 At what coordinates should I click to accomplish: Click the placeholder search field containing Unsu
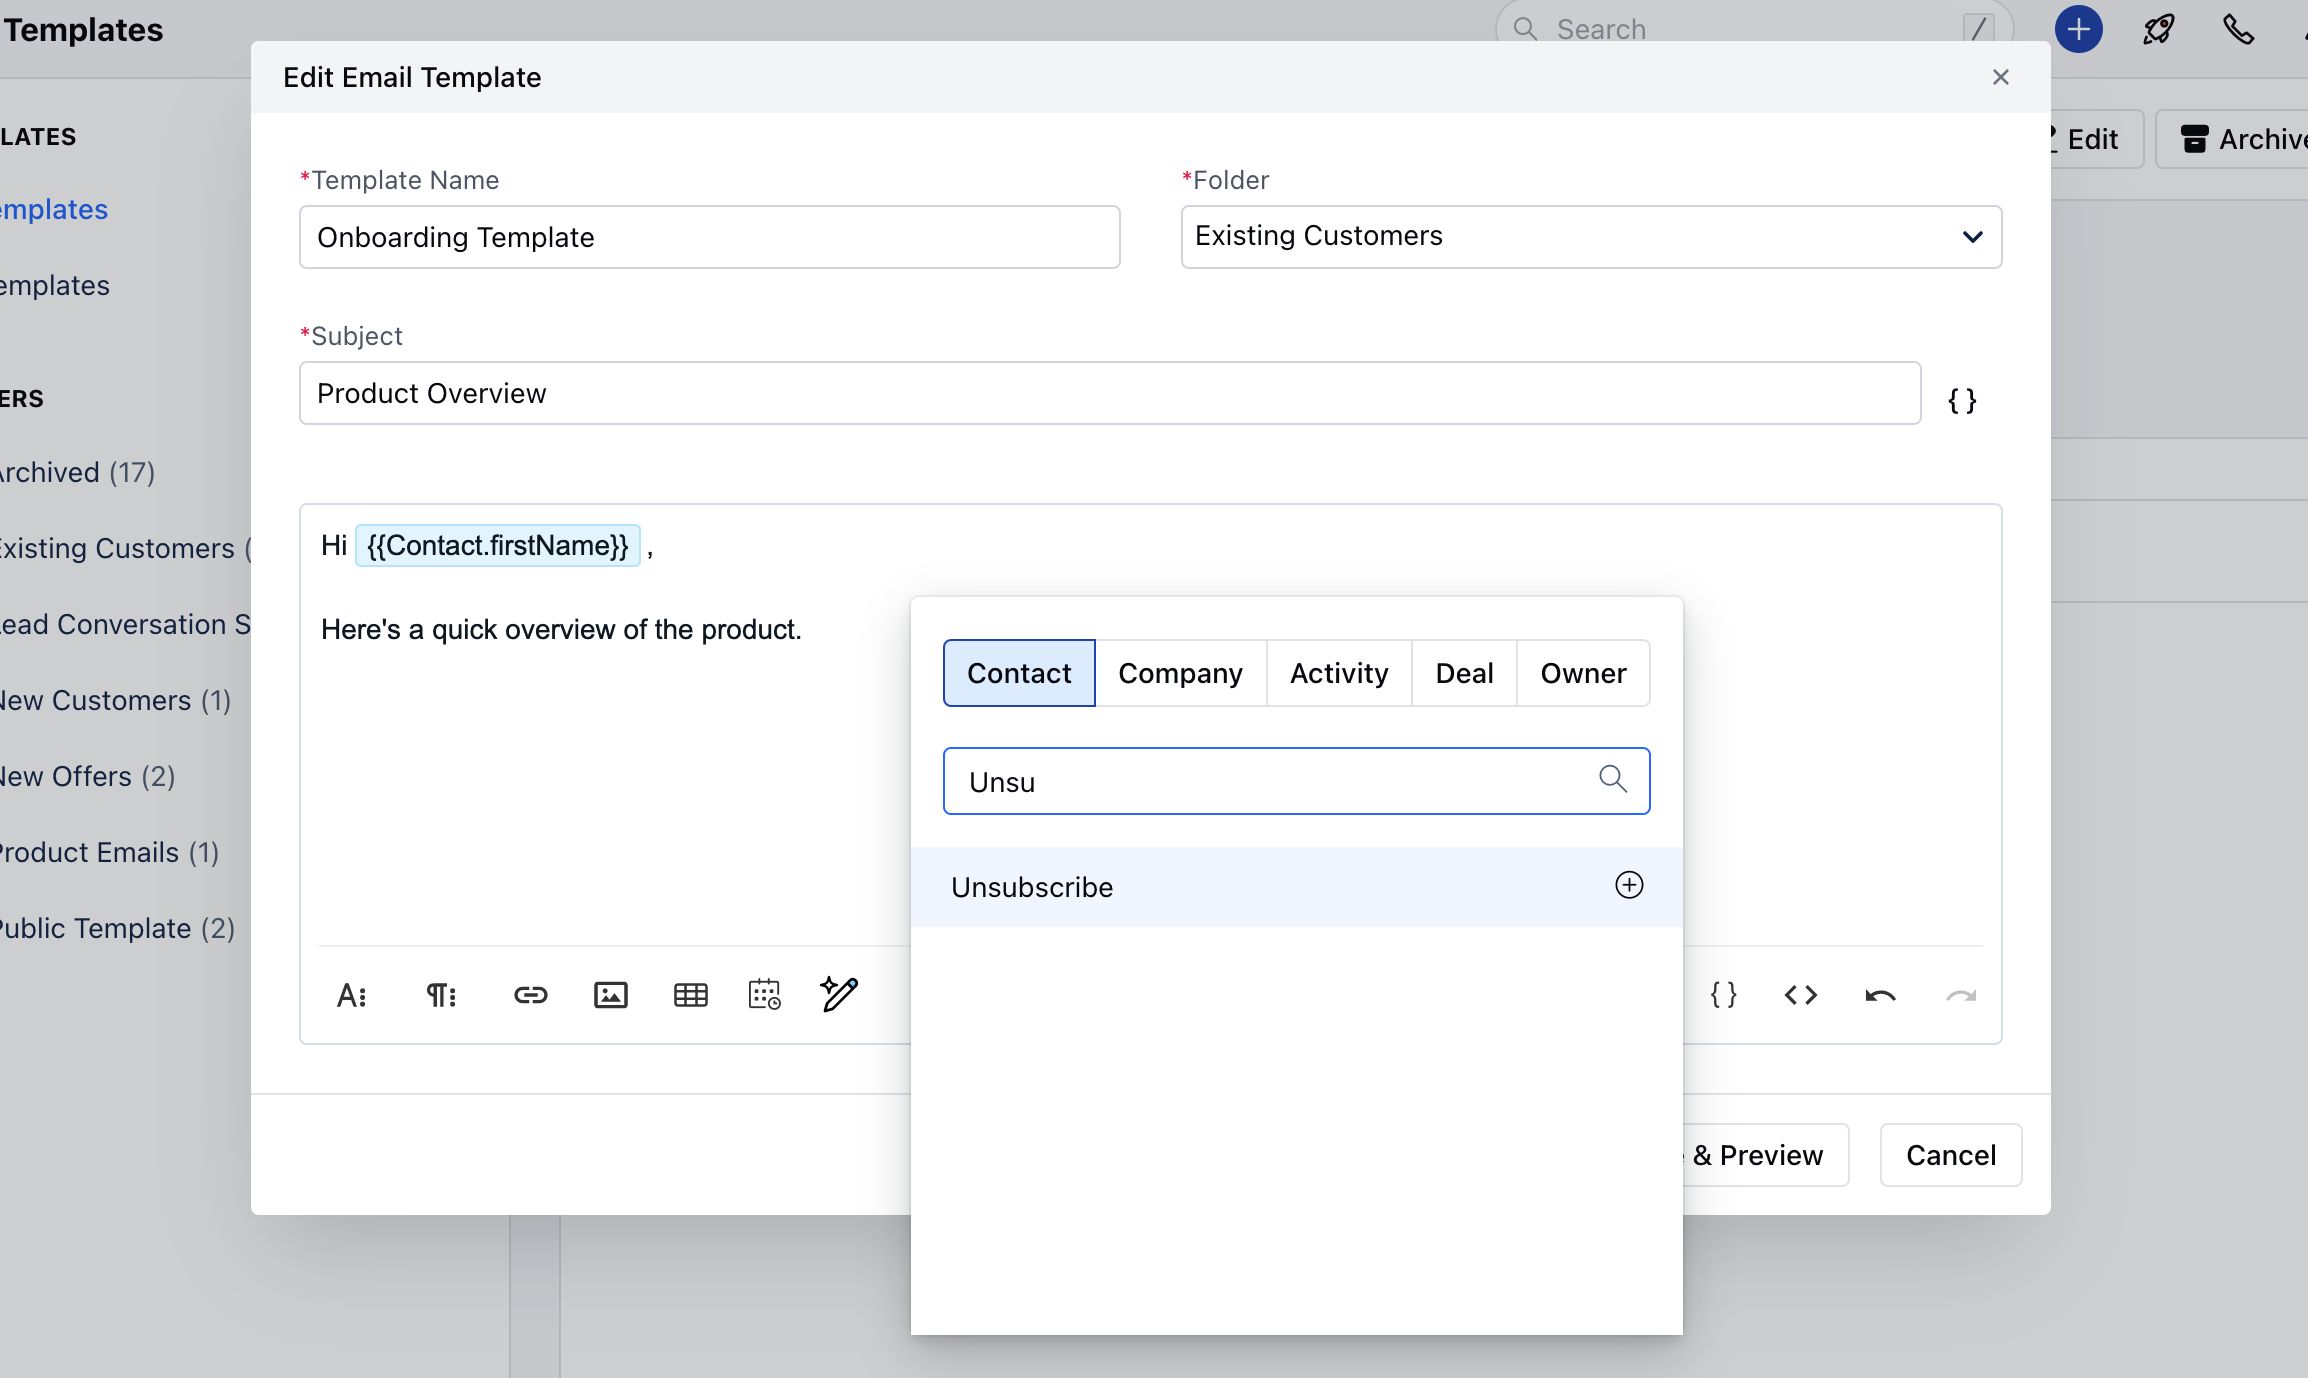click(x=1270, y=781)
